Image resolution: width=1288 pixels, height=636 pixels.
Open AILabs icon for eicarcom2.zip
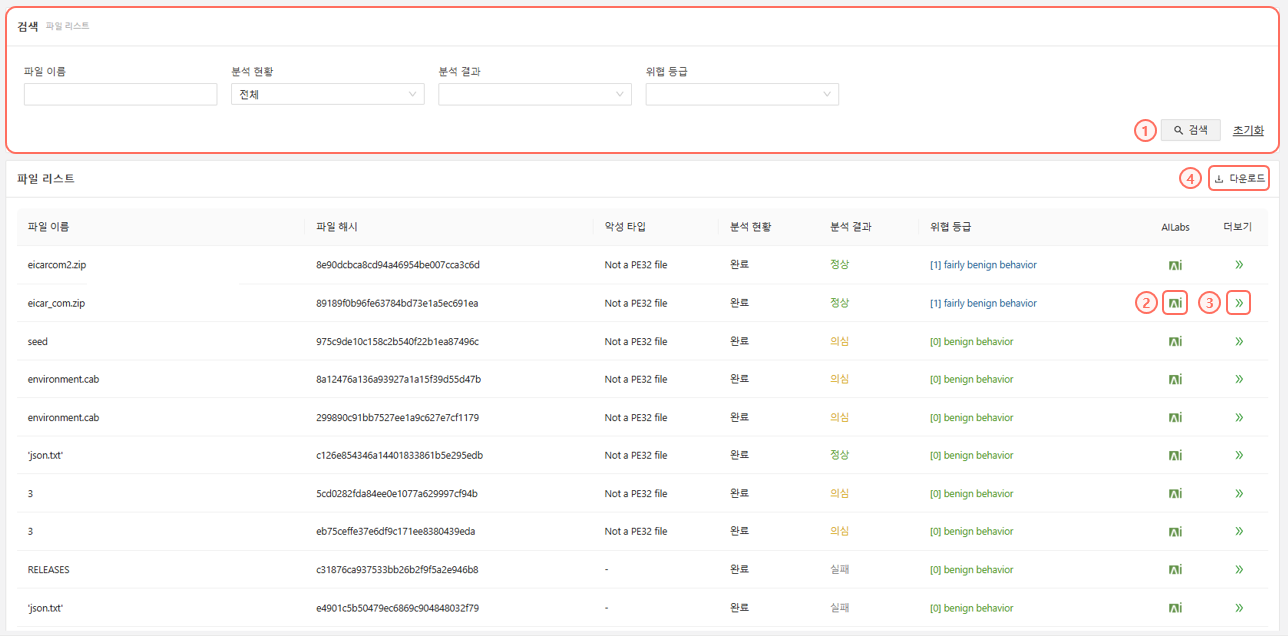click(1176, 265)
